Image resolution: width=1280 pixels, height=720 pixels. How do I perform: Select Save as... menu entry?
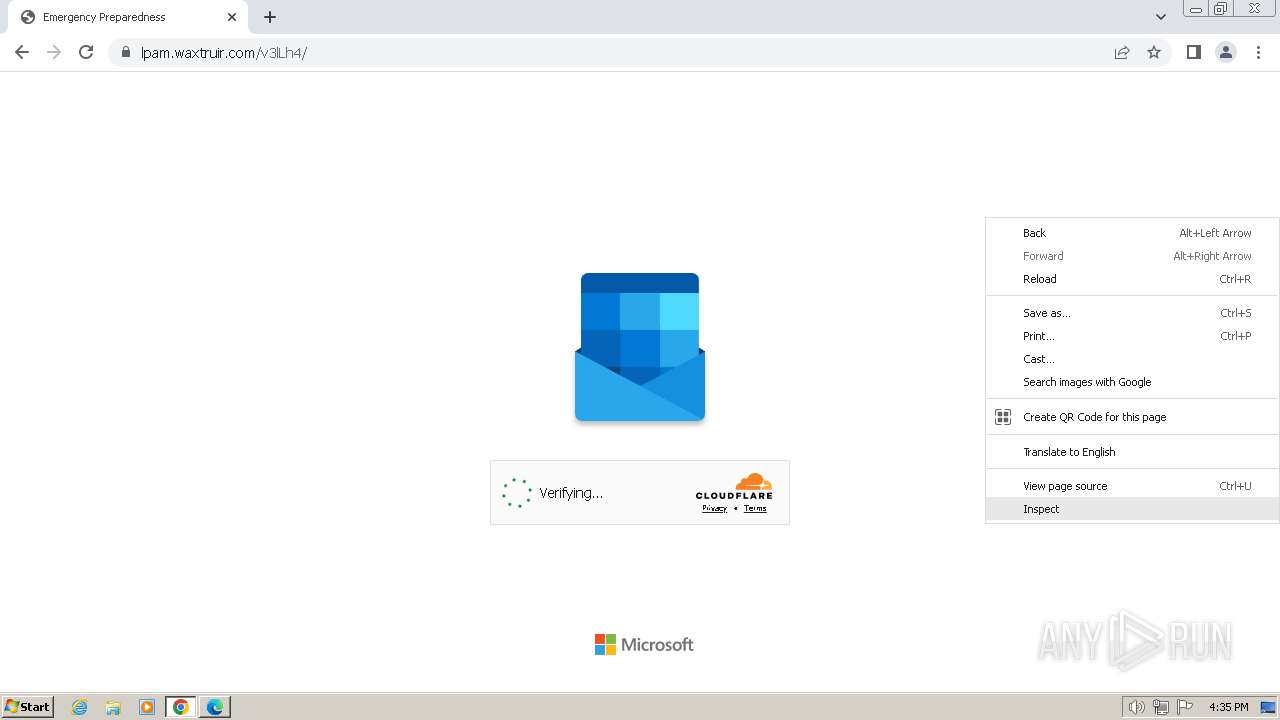click(x=1132, y=313)
